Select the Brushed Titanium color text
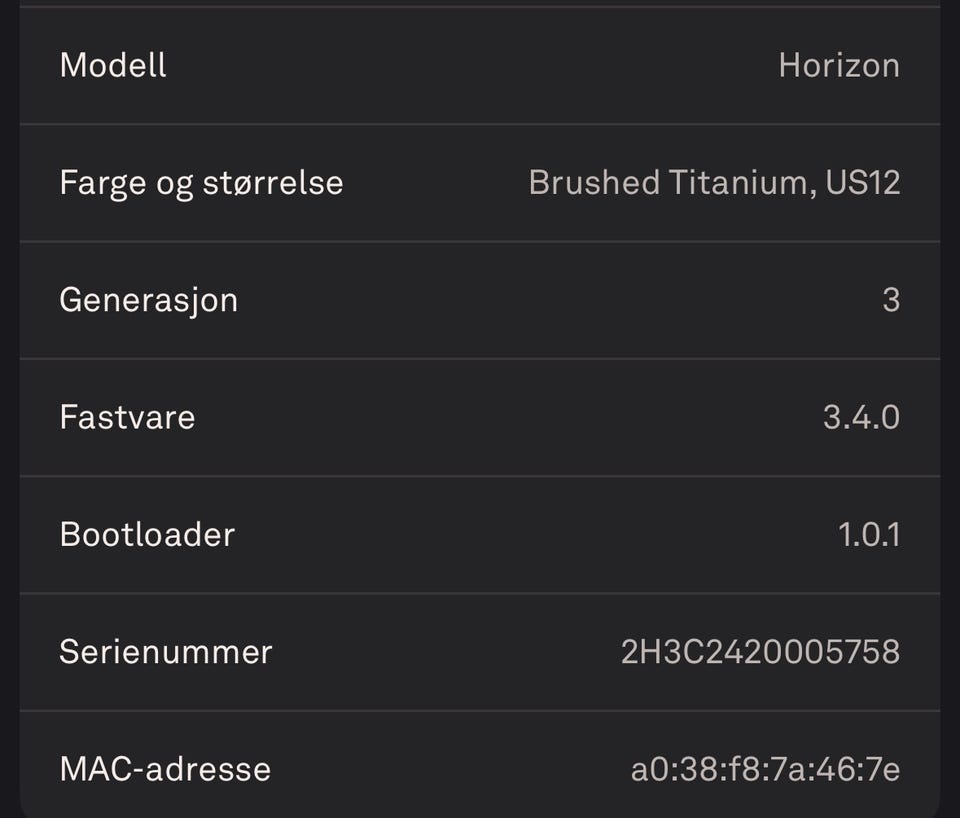The height and width of the screenshot is (818, 960). (667, 183)
